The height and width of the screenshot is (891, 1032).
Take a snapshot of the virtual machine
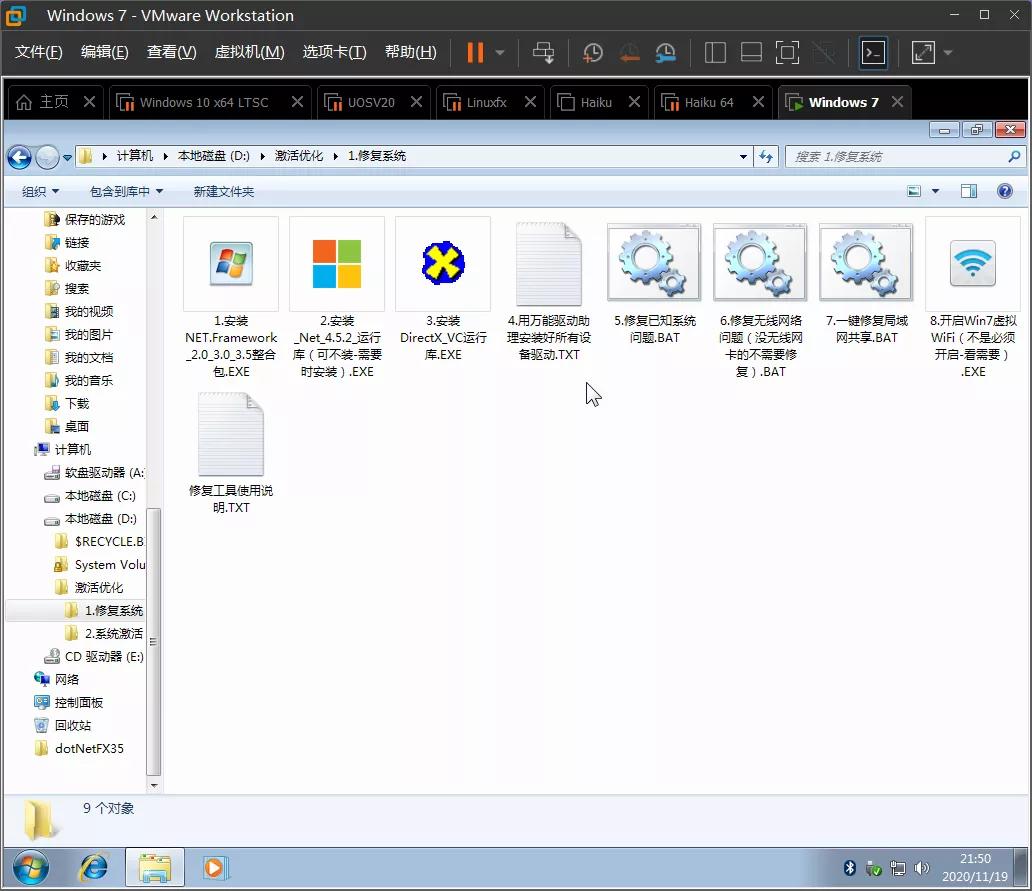pos(592,52)
